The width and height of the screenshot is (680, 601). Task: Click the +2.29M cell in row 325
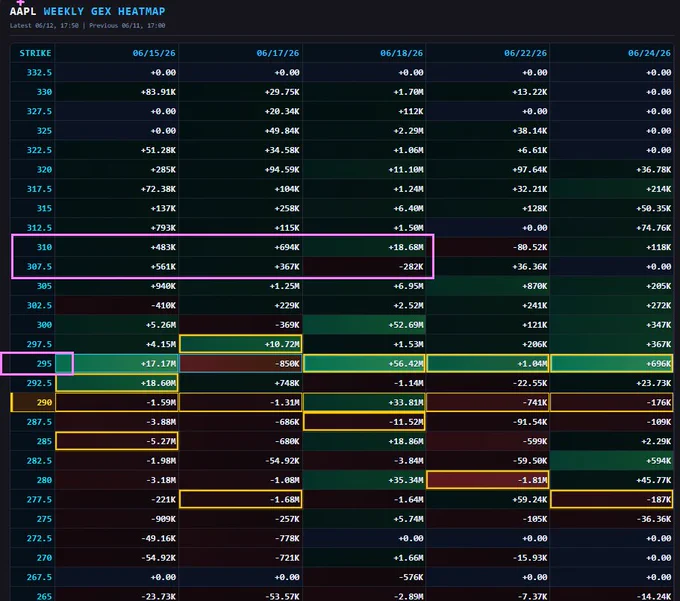point(364,131)
